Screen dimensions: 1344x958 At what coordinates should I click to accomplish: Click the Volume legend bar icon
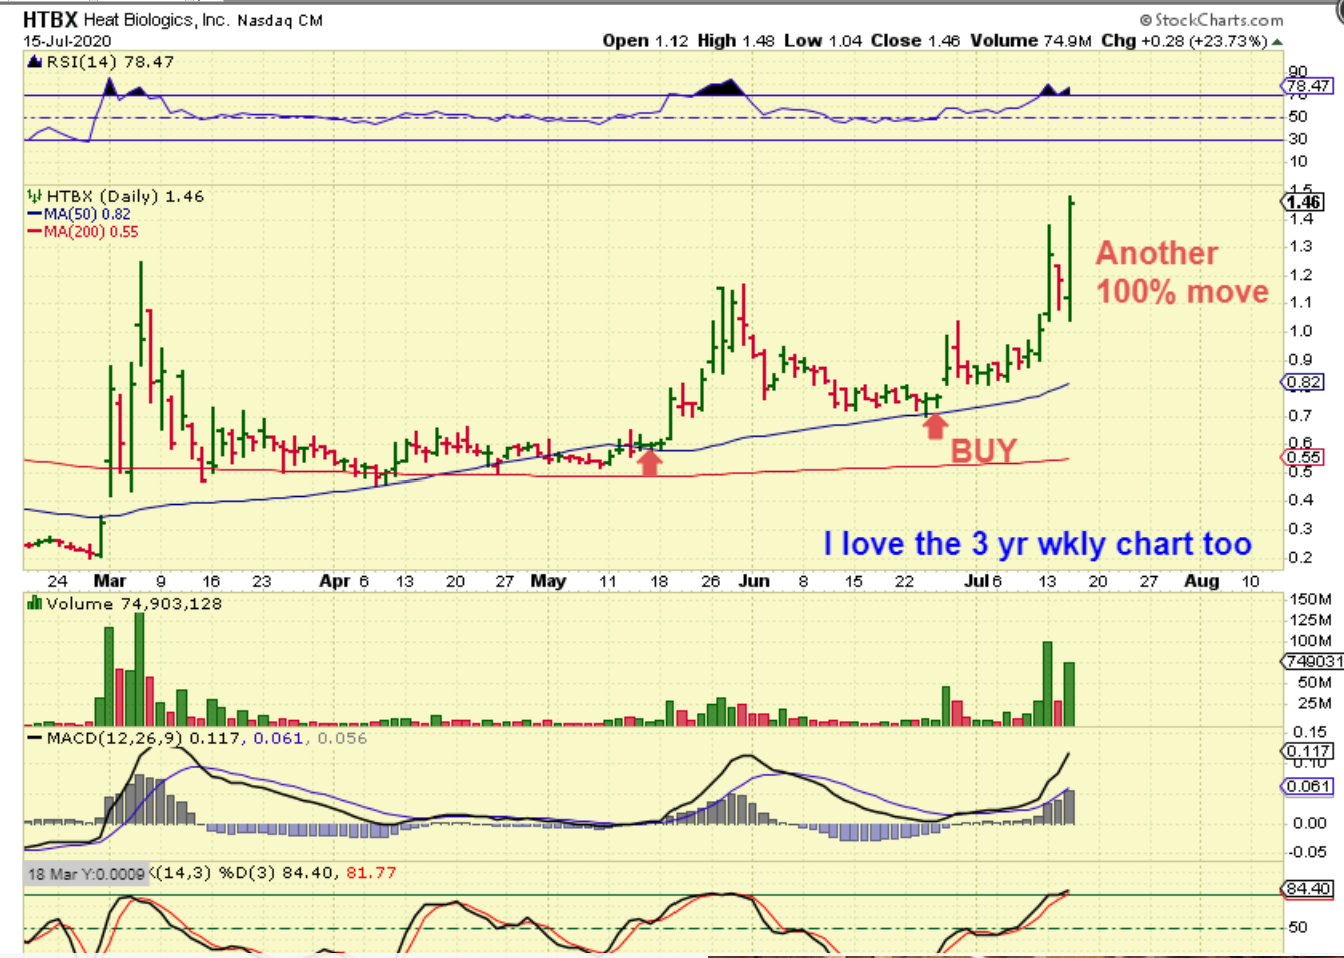coord(34,603)
